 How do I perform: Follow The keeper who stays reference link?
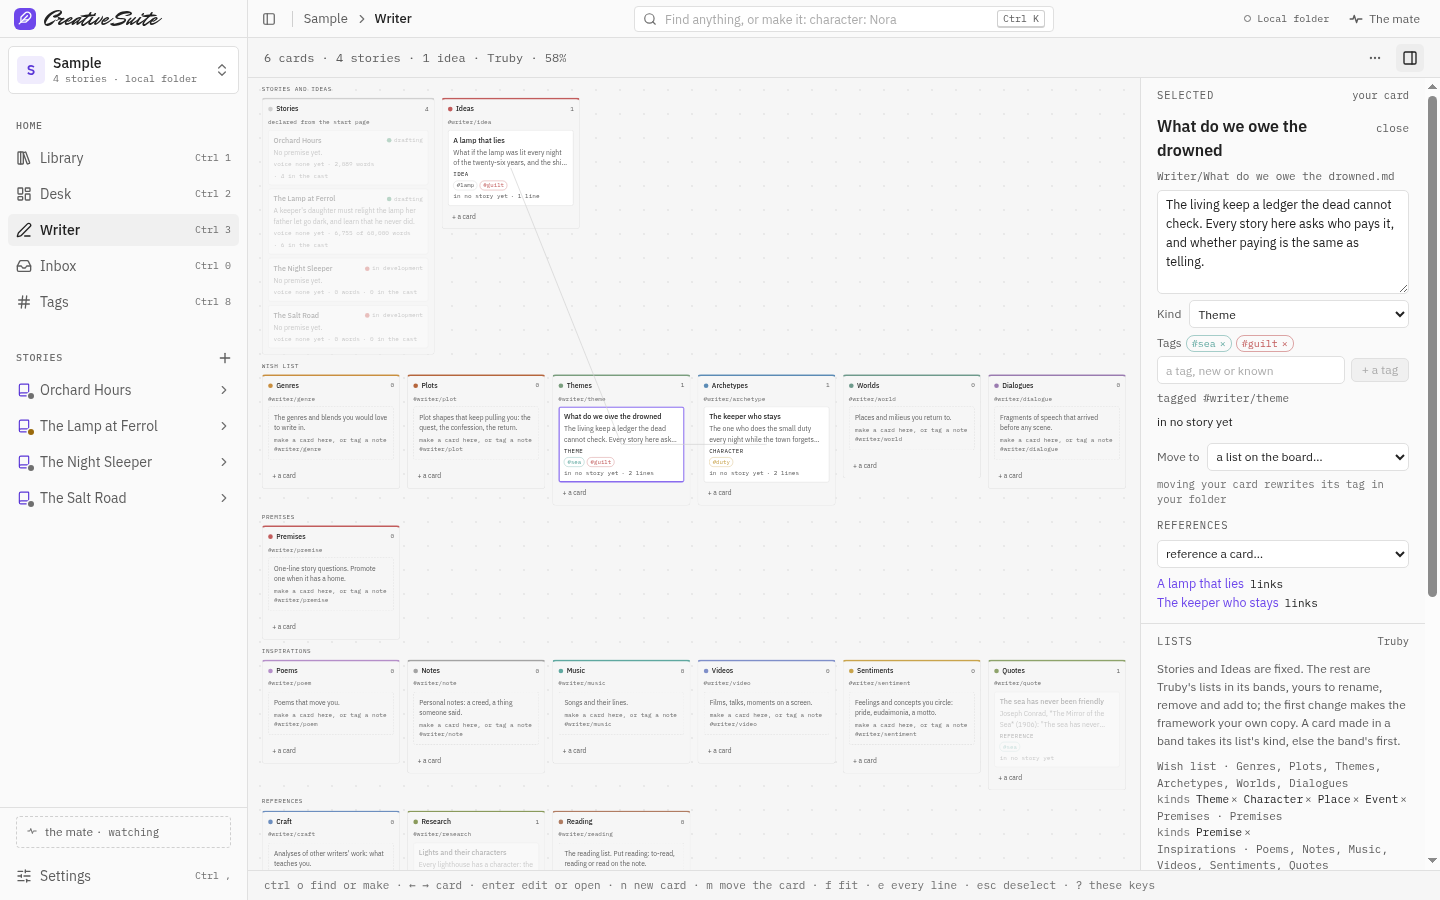(1218, 603)
